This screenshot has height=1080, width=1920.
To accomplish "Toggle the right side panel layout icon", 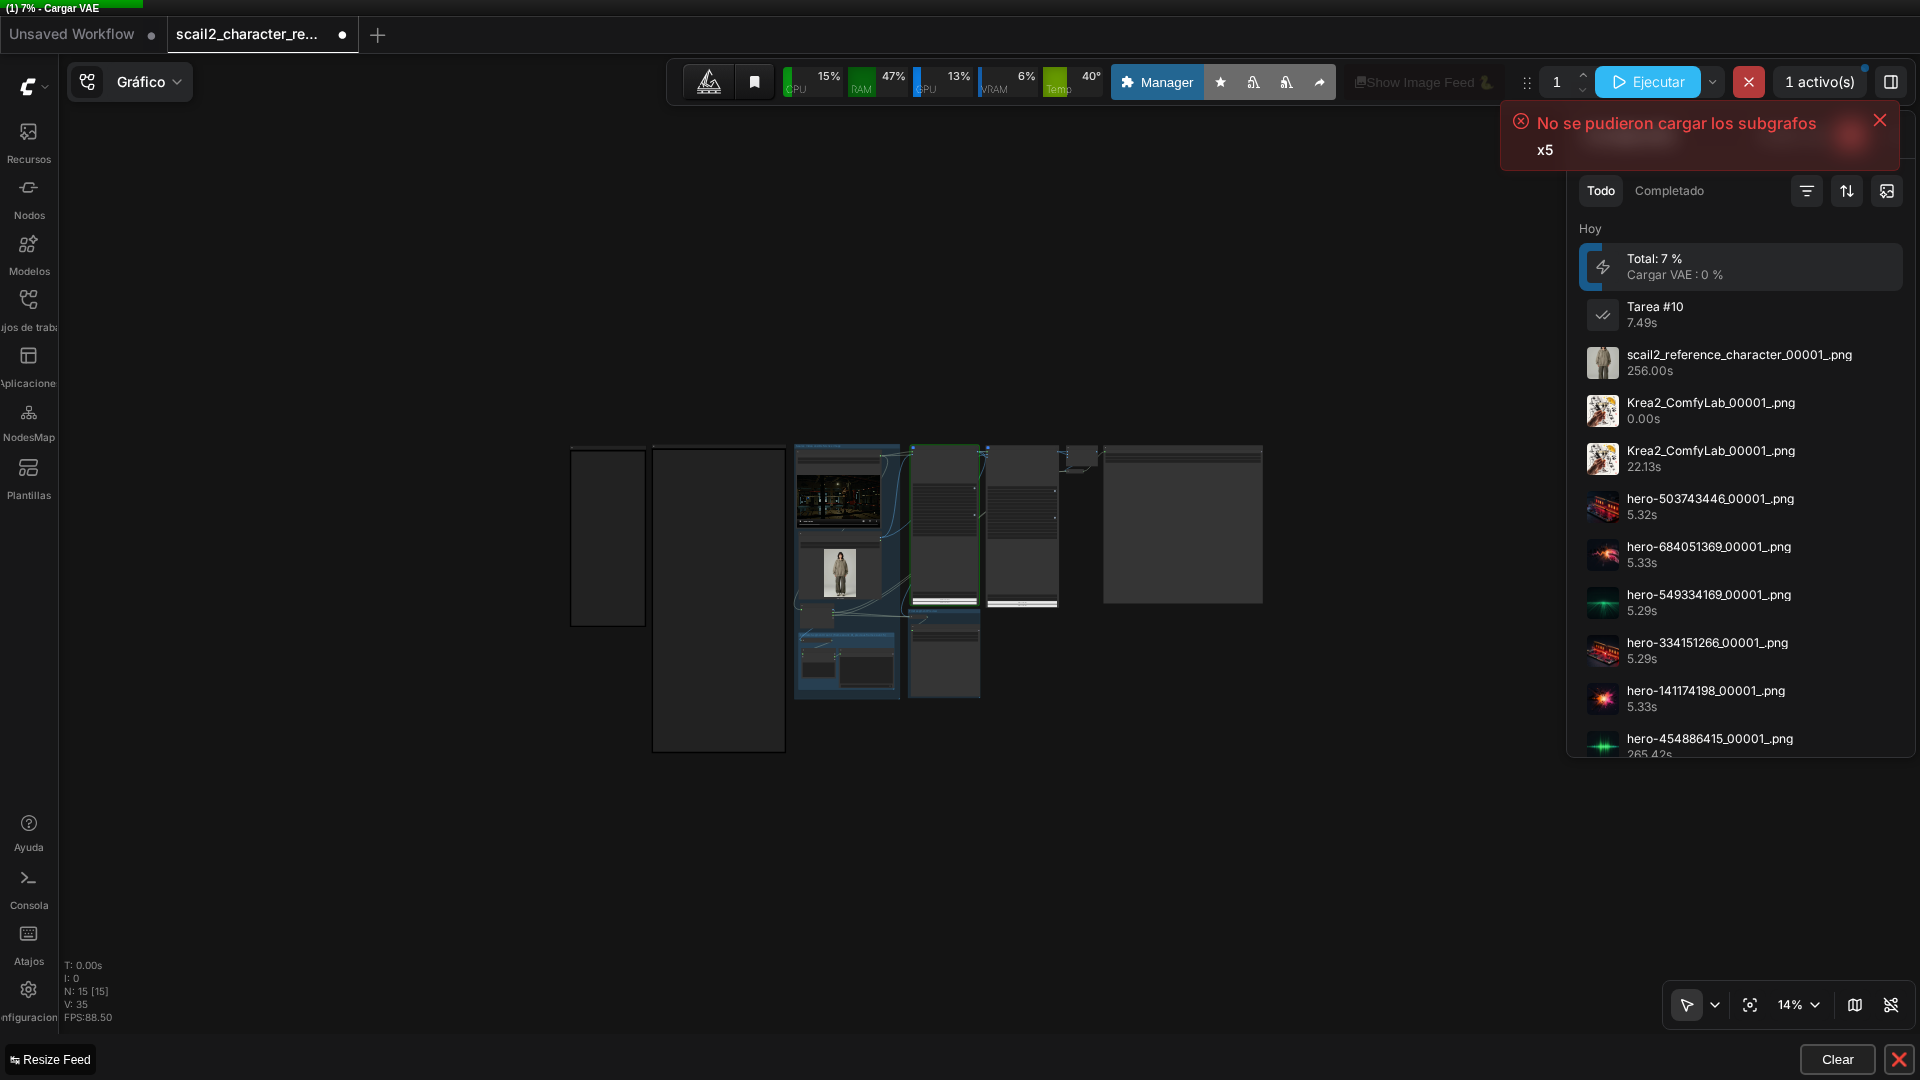I will point(1890,82).
